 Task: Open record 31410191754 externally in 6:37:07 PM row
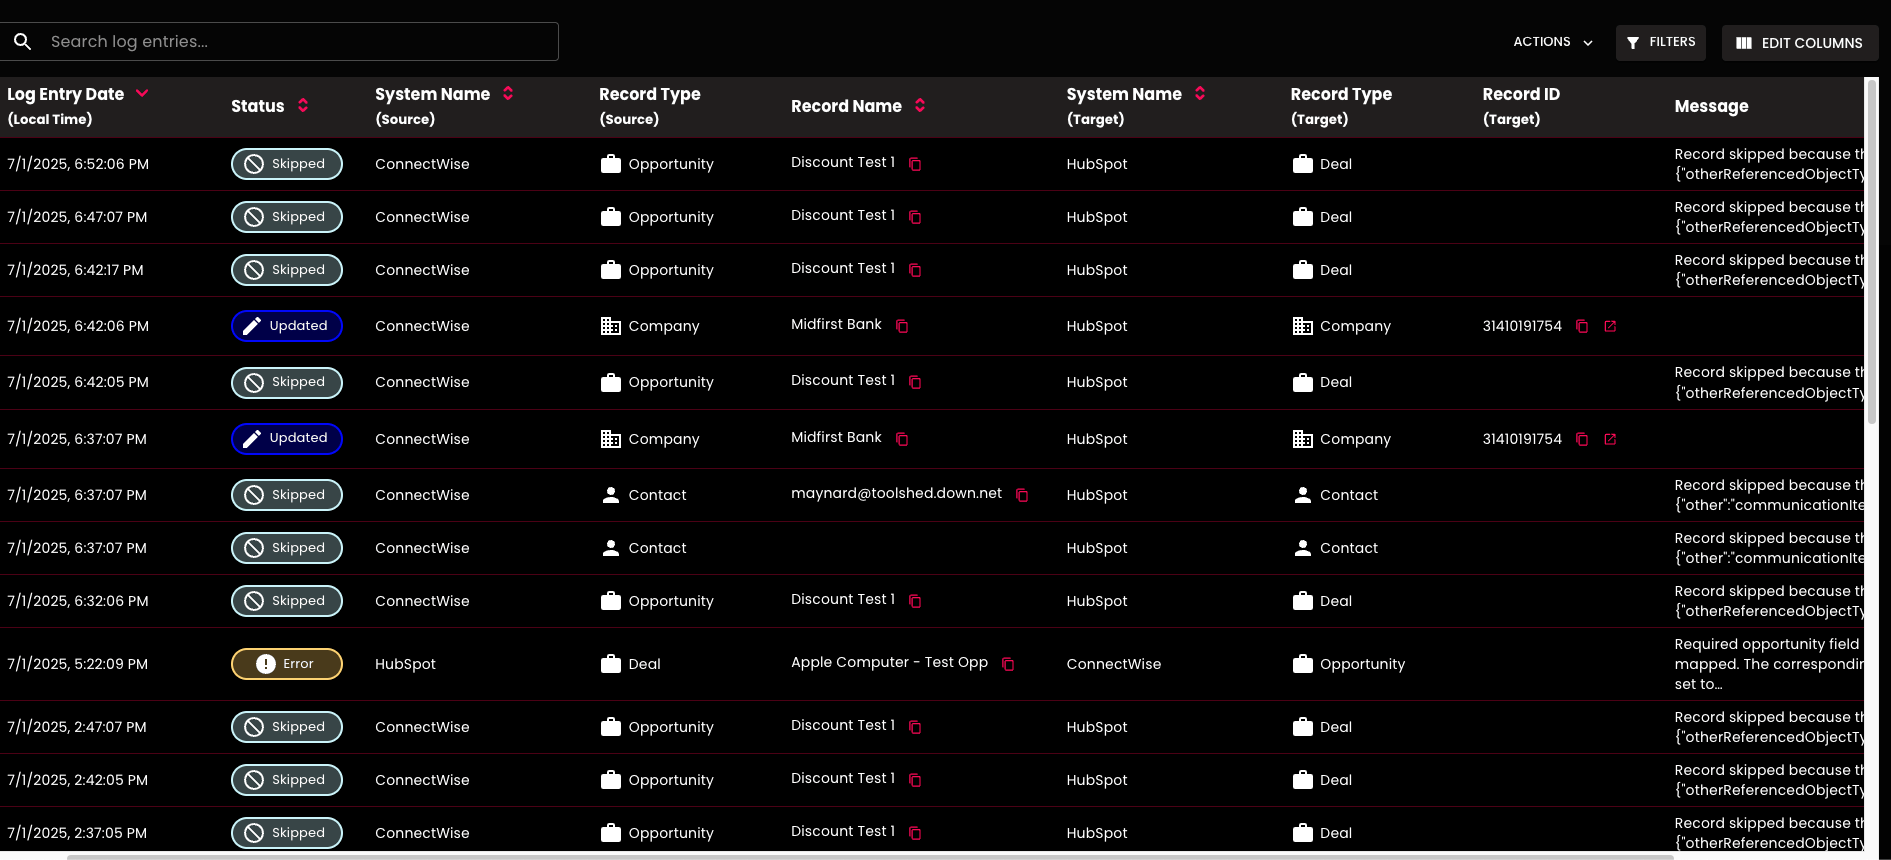click(x=1610, y=439)
